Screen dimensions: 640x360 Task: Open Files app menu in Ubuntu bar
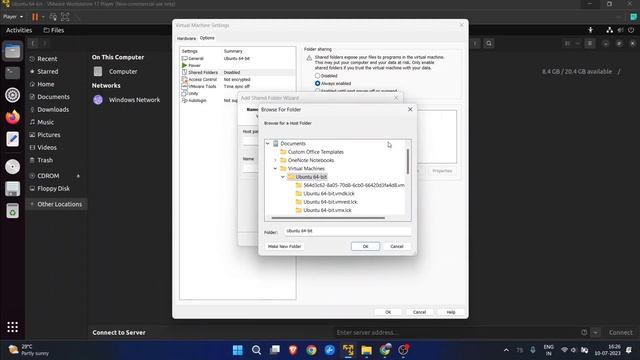pyautogui.click(x=53, y=30)
